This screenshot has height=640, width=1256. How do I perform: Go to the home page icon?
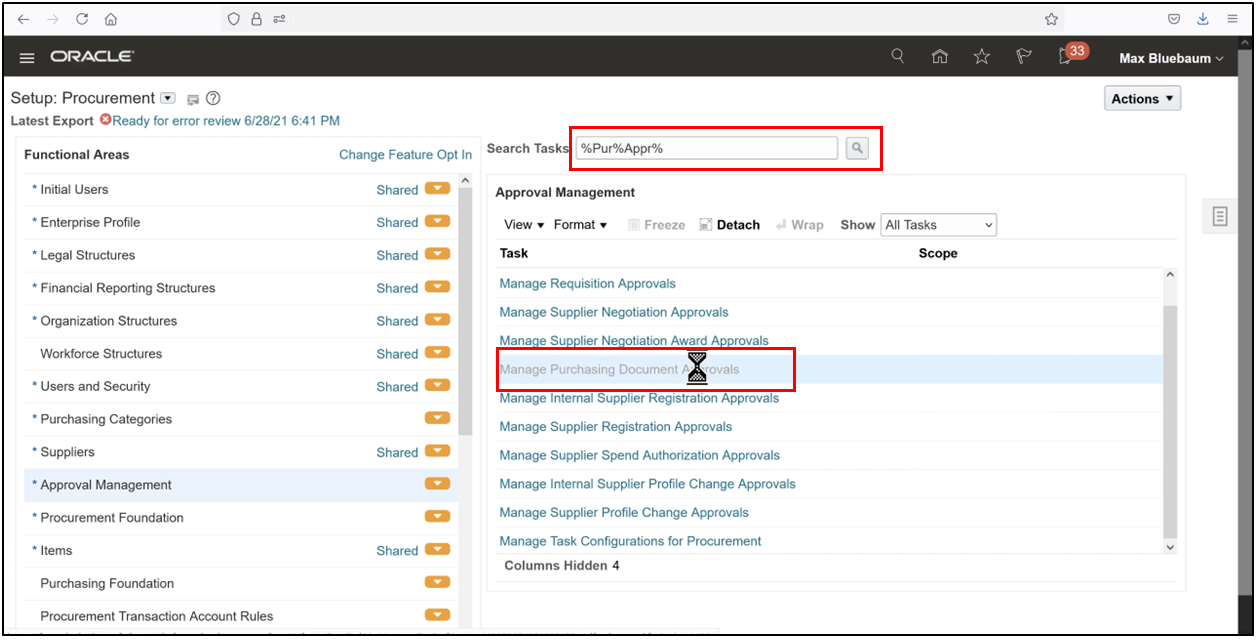click(x=939, y=57)
